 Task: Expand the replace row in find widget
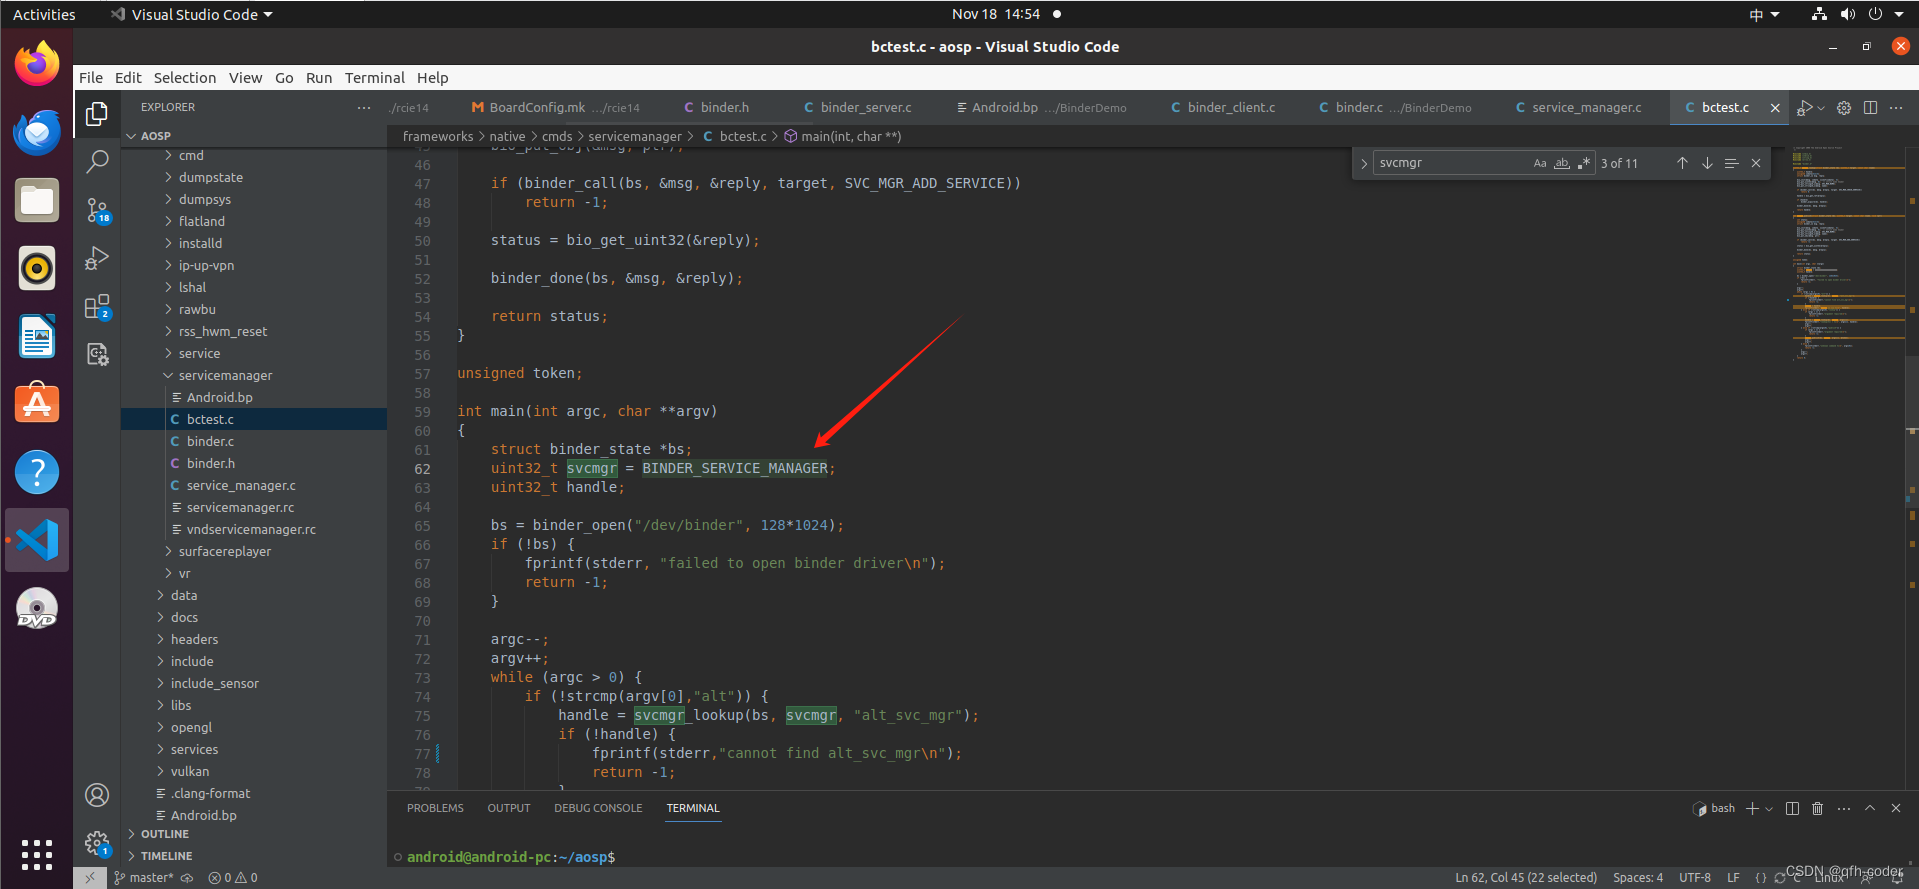[1364, 163]
